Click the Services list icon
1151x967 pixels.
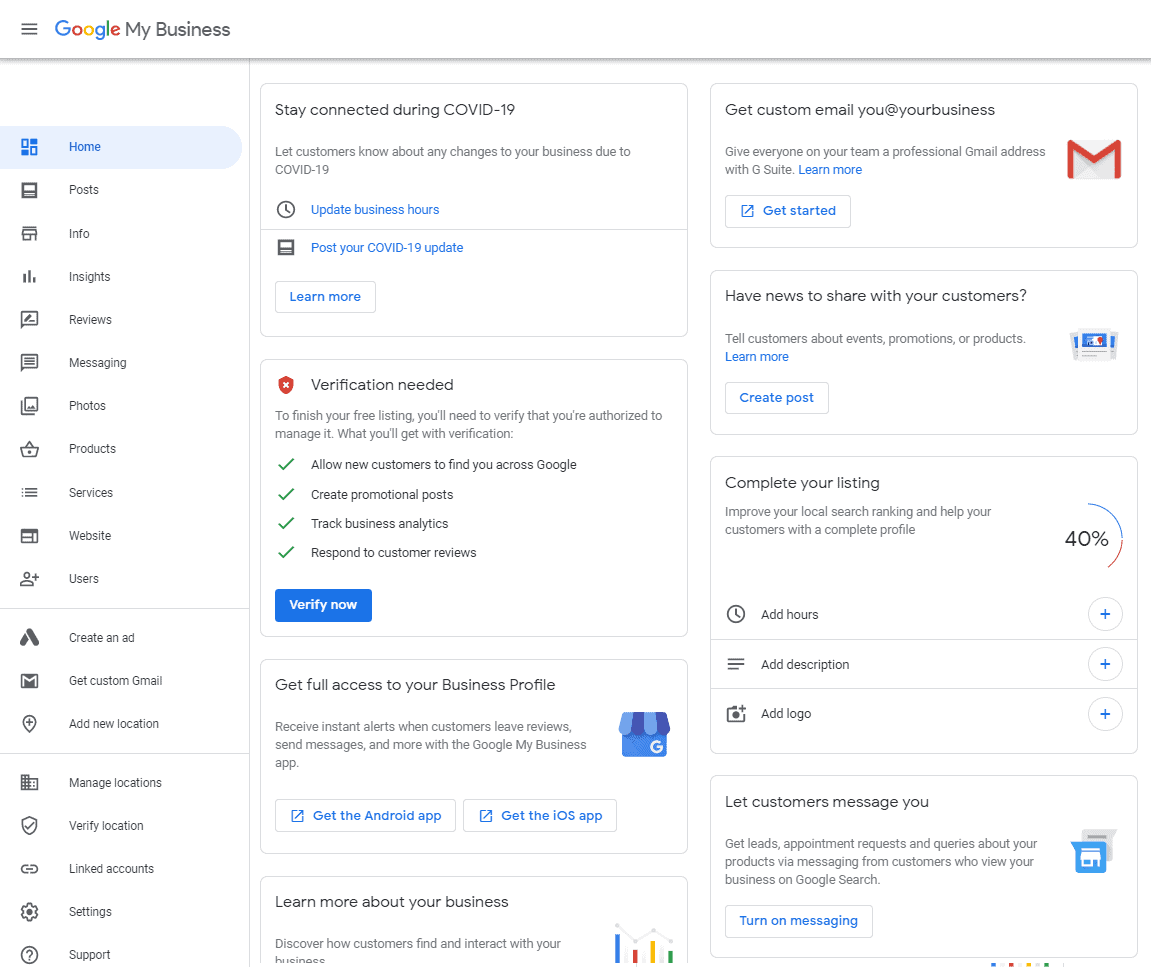[x=29, y=493]
